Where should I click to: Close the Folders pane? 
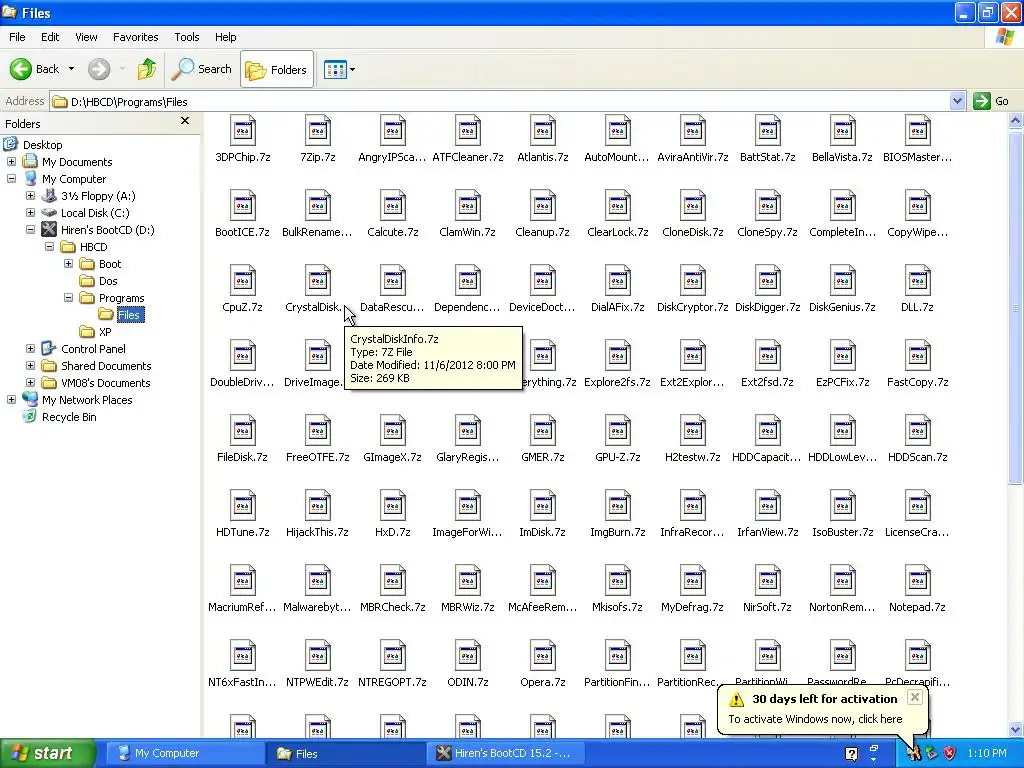[185, 121]
